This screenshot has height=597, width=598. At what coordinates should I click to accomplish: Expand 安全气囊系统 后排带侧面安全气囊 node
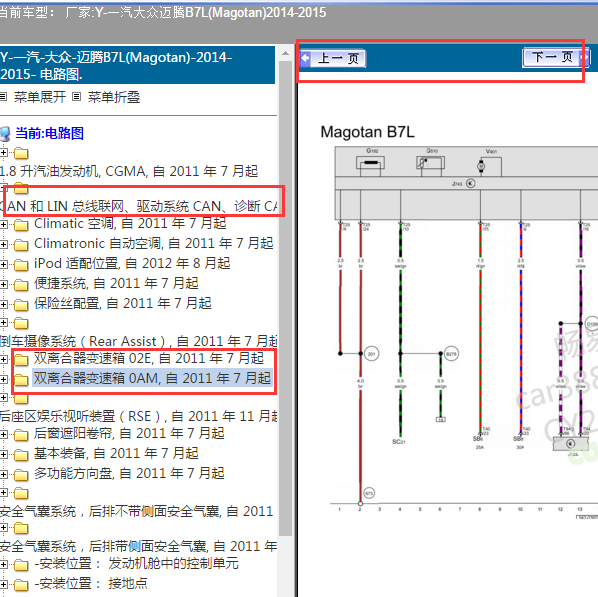(x=3, y=528)
